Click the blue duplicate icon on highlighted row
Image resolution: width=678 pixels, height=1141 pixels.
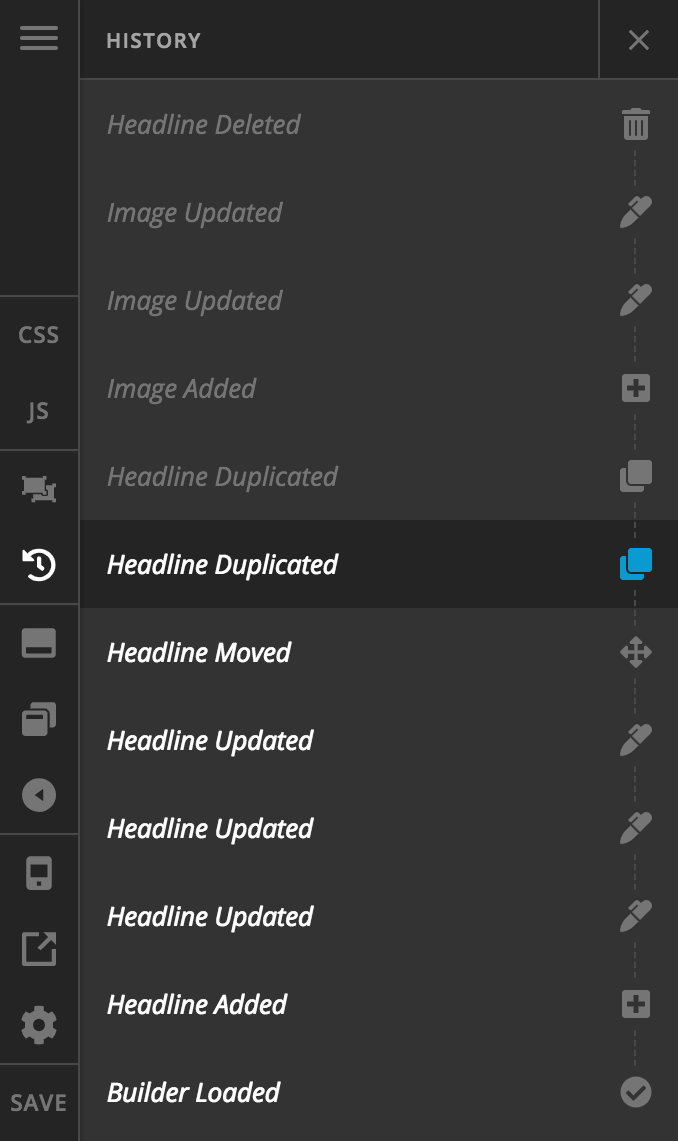[636, 564]
